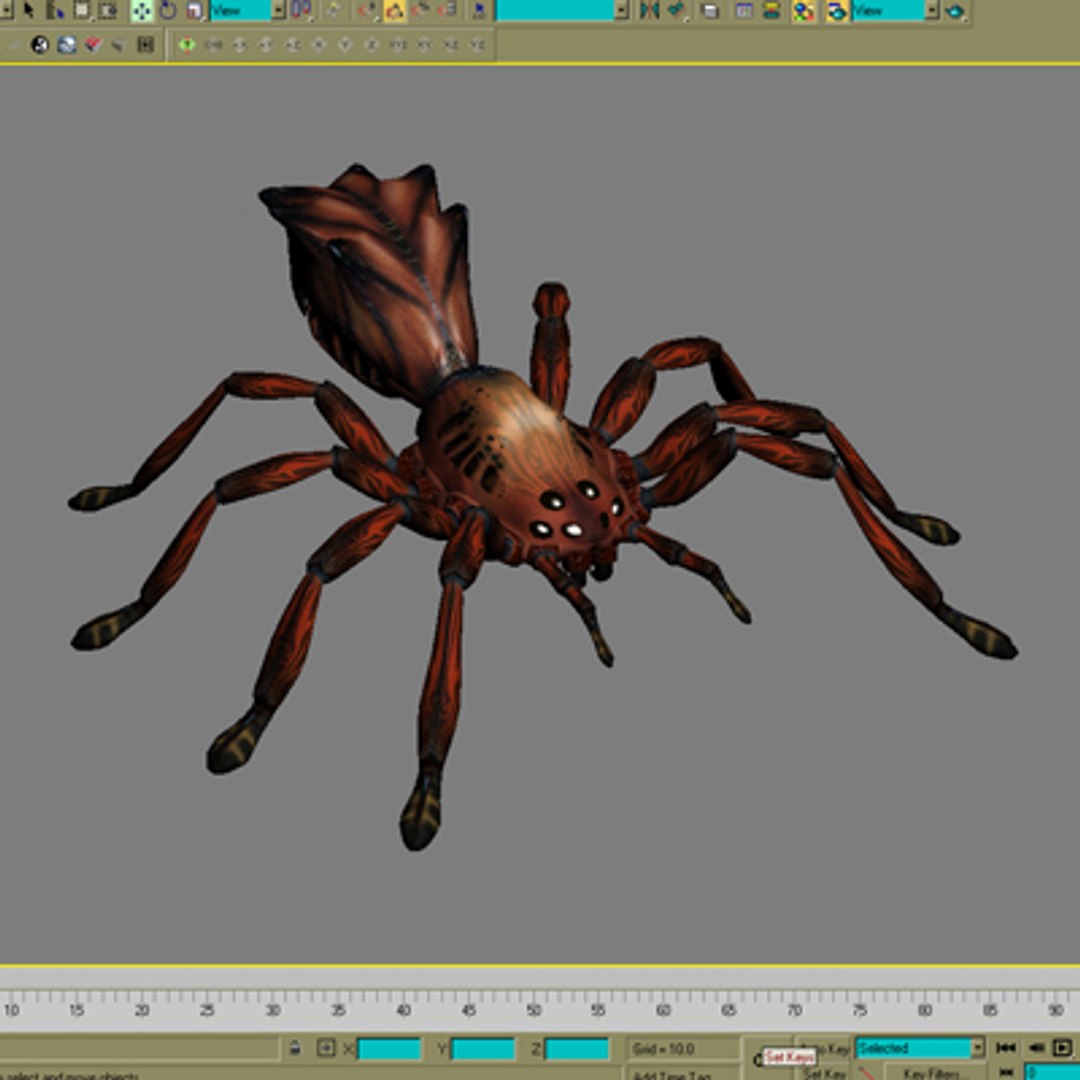1080x1080 pixels.
Task: Click the current frame number field
Action: (1052, 1072)
